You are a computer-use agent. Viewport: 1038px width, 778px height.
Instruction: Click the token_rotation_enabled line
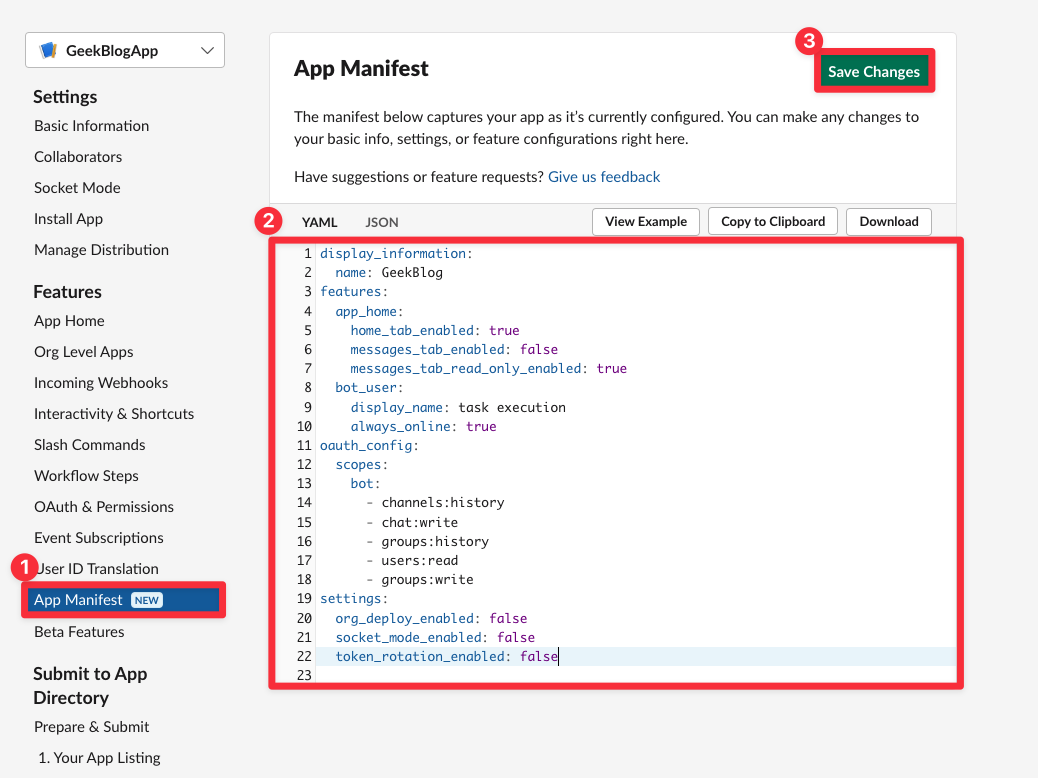(x=447, y=657)
